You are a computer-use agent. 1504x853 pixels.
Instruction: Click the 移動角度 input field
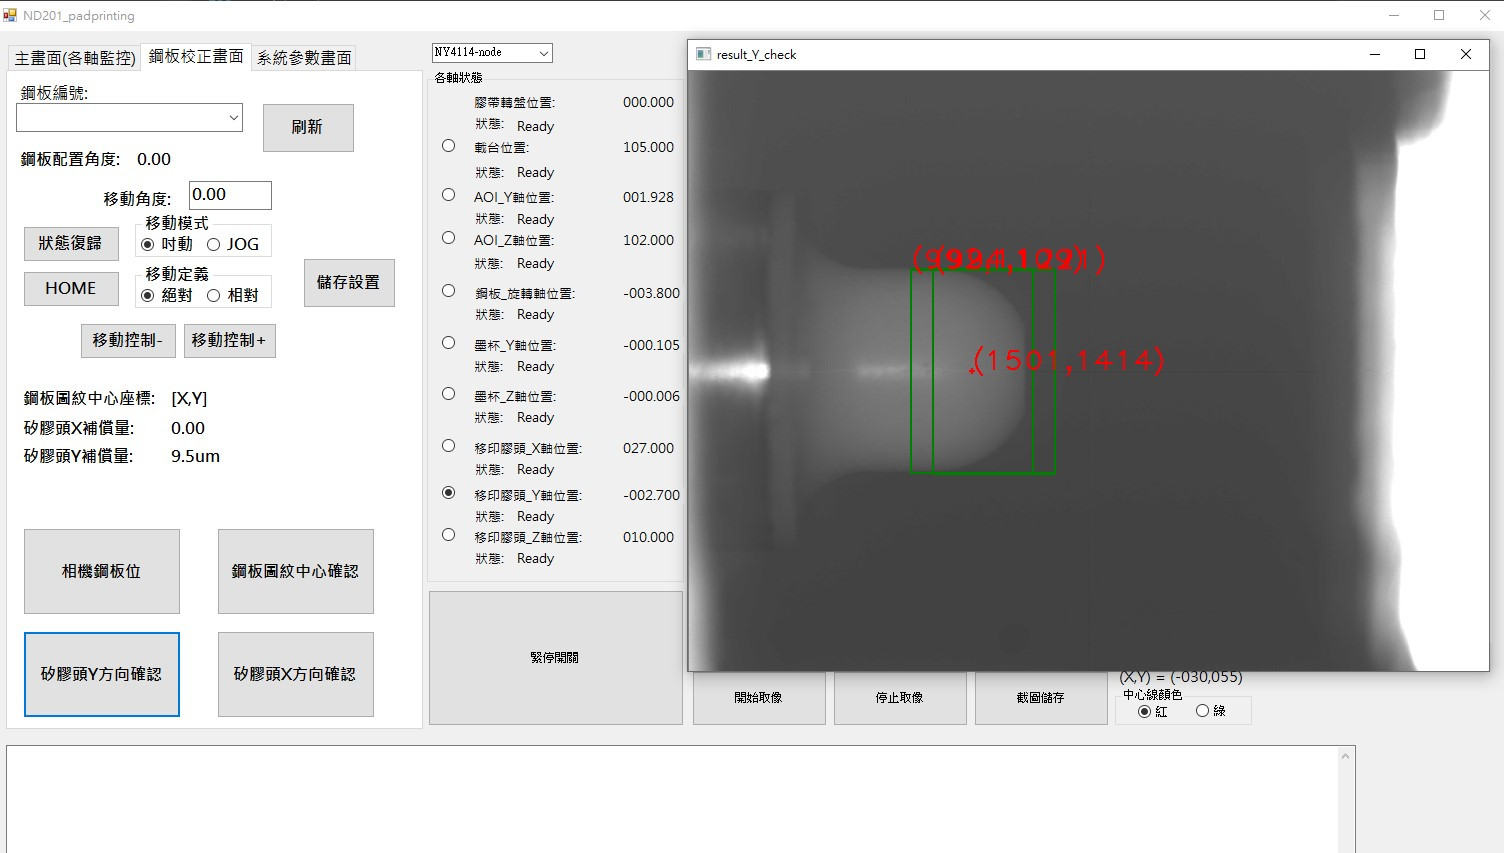[x=230, y=195]
